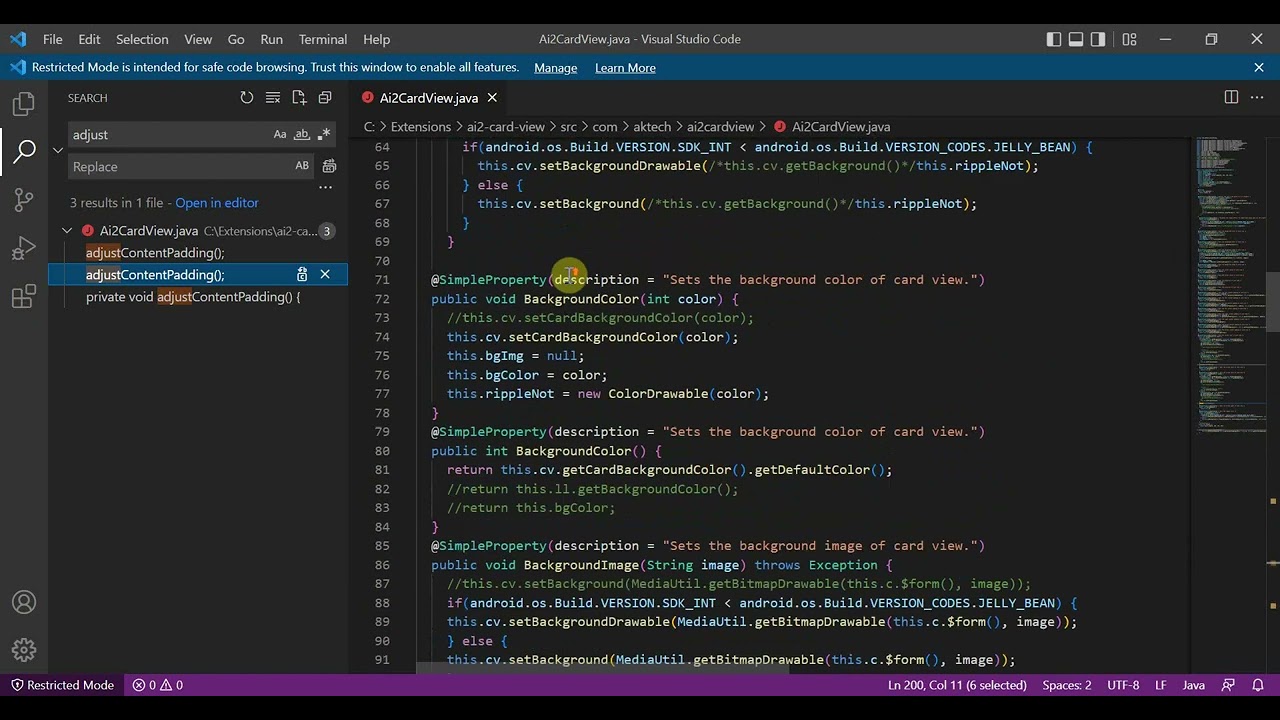Open the Explorer view in the activity bar
Image resolution: width=1280 pixels, height=720 pixels.
(x=24, y=104)
